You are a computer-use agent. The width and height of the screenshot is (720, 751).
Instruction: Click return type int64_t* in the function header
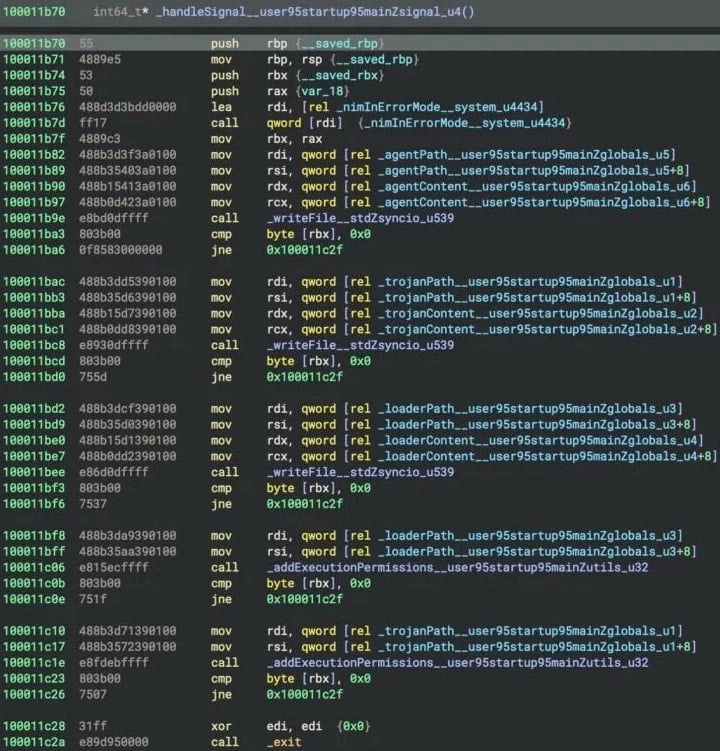tap(121, 11)
